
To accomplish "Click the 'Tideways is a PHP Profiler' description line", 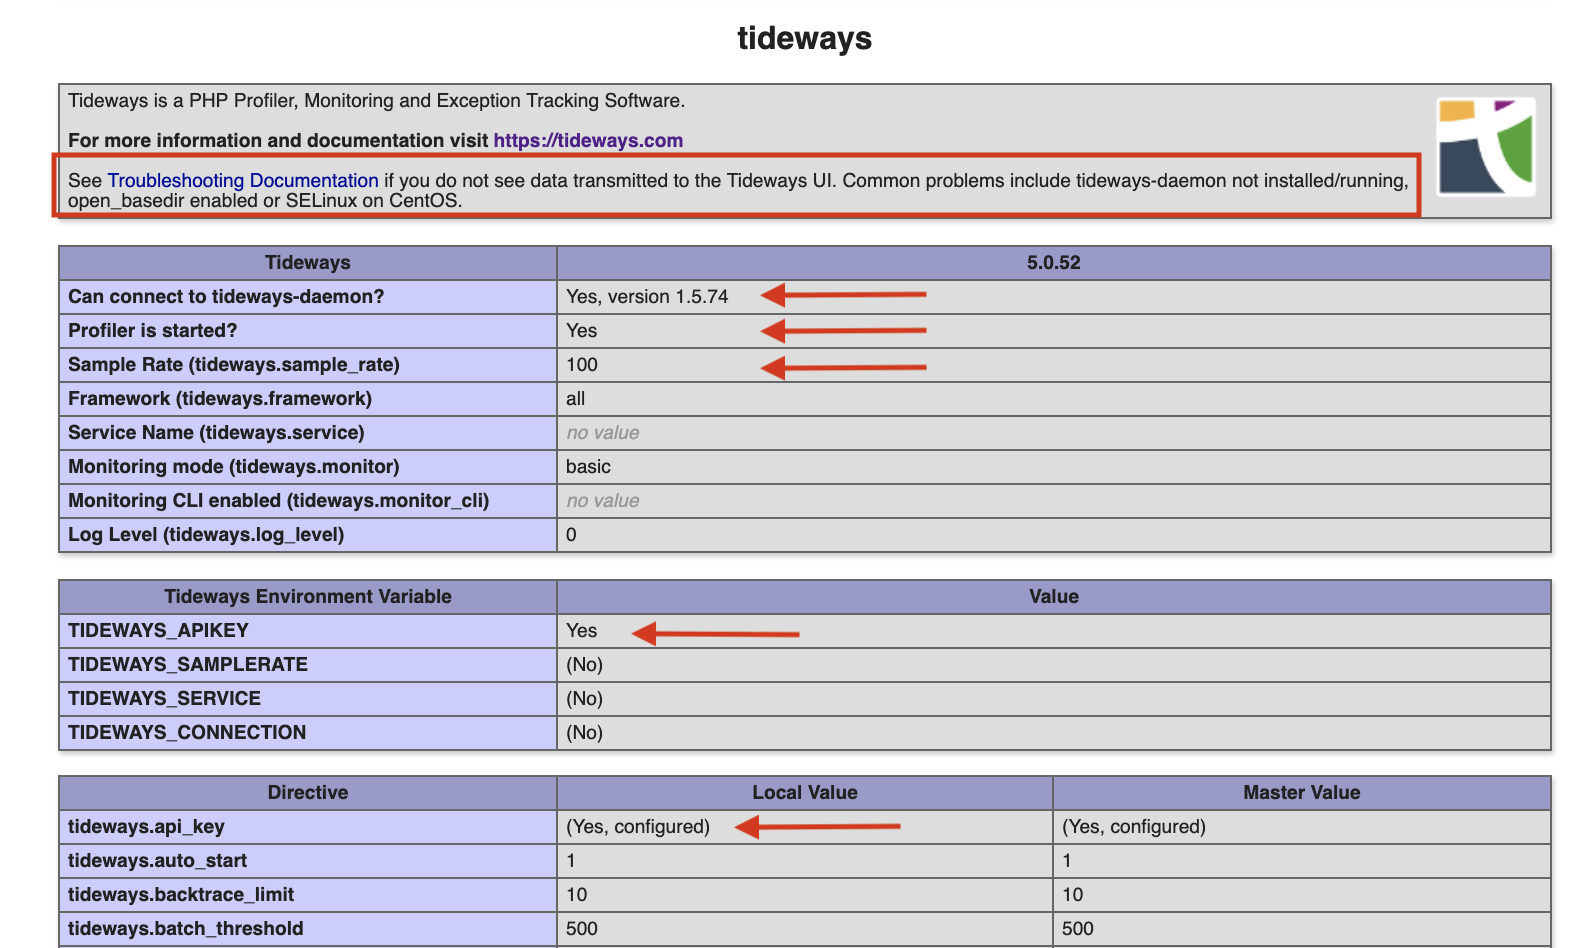I will click(x=377, y=101).
